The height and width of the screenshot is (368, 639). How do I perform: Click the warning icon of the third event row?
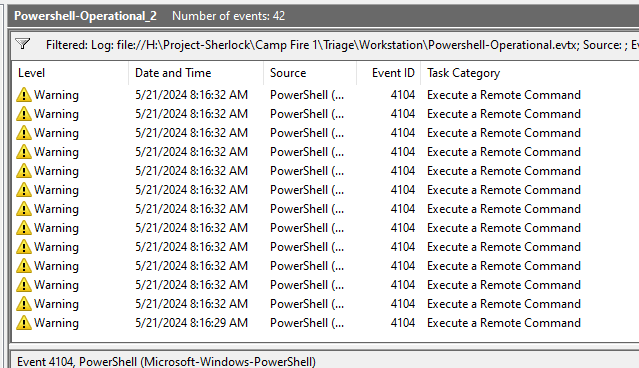(x=24, y=133)
